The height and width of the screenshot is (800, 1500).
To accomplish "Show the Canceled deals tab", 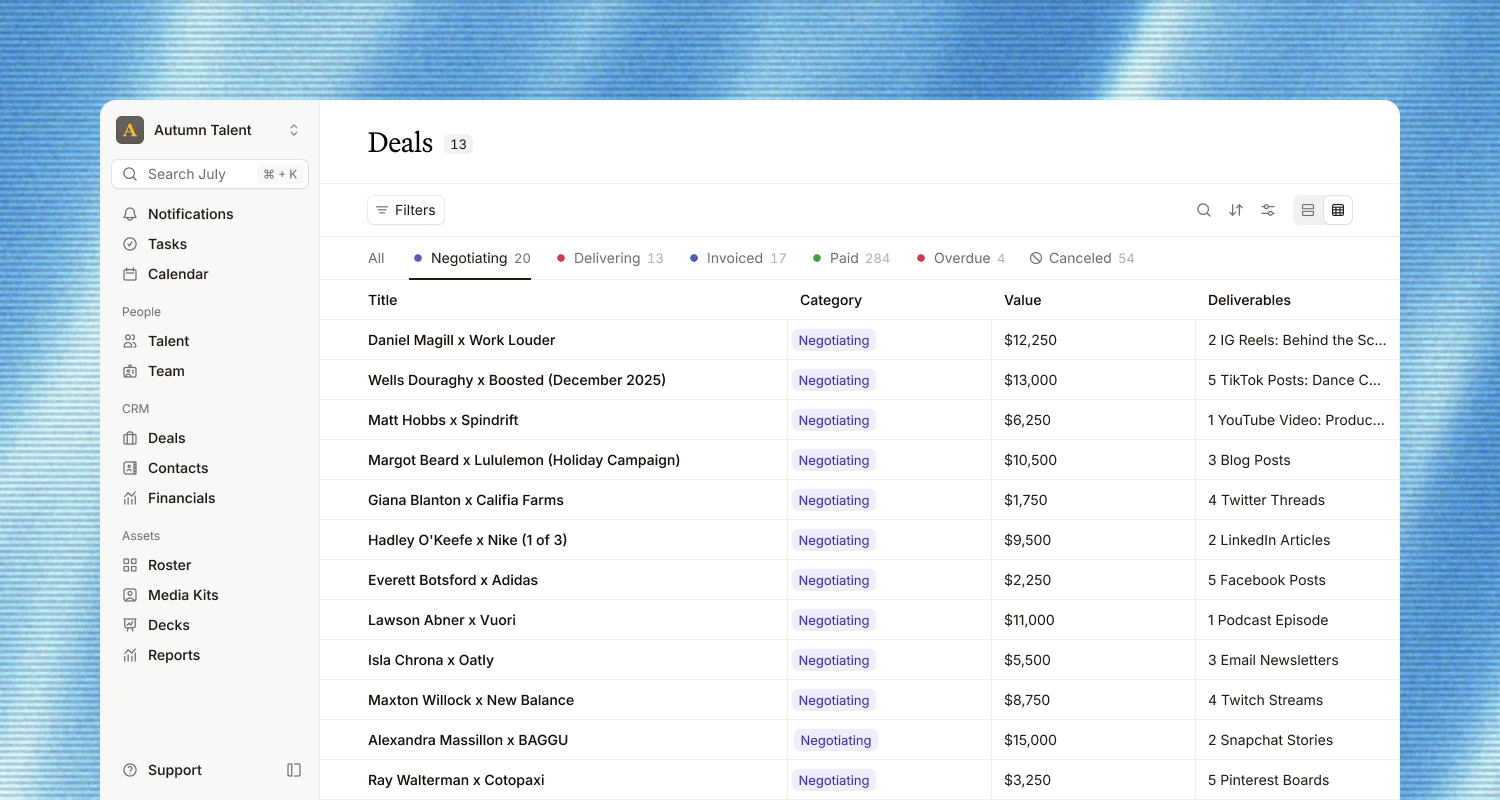I will tap(1082, 258).
